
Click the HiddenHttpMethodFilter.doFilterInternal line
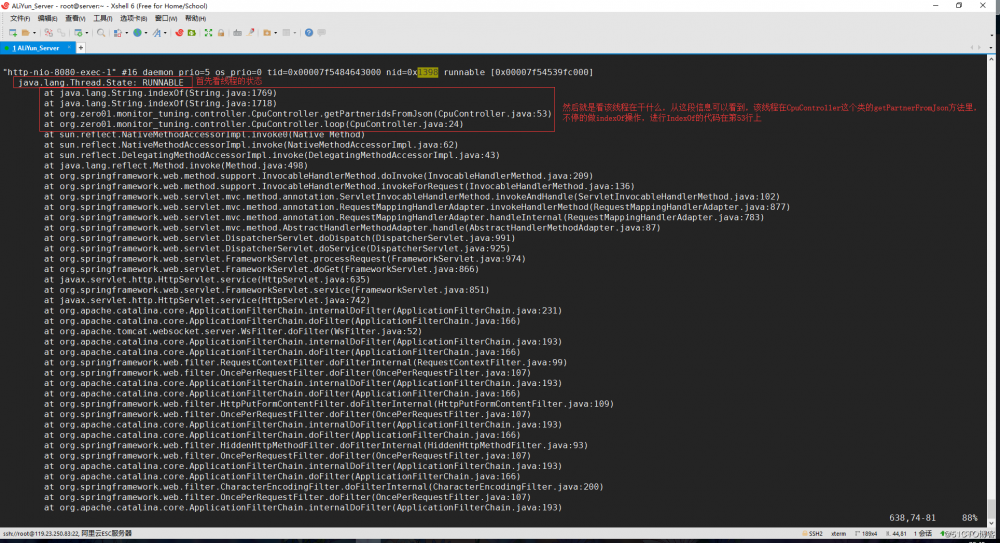316,445
